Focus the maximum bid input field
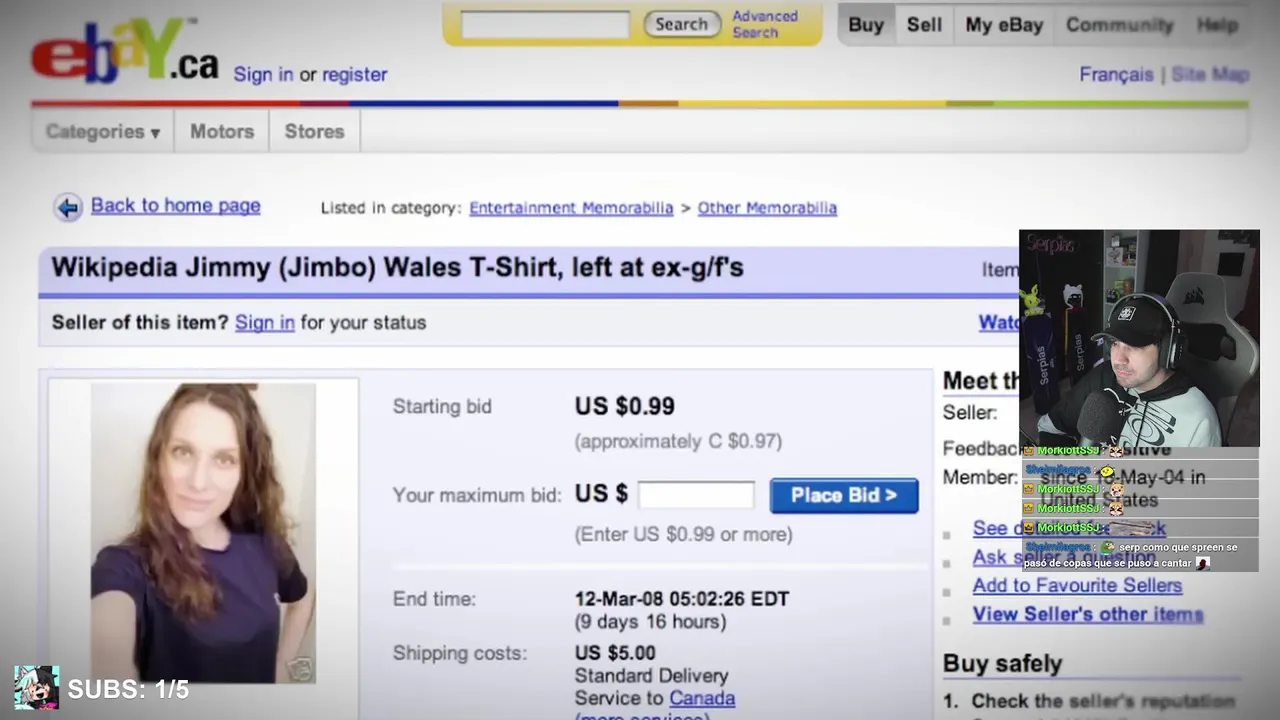The image size is (1280, 720). pos(696,495)
